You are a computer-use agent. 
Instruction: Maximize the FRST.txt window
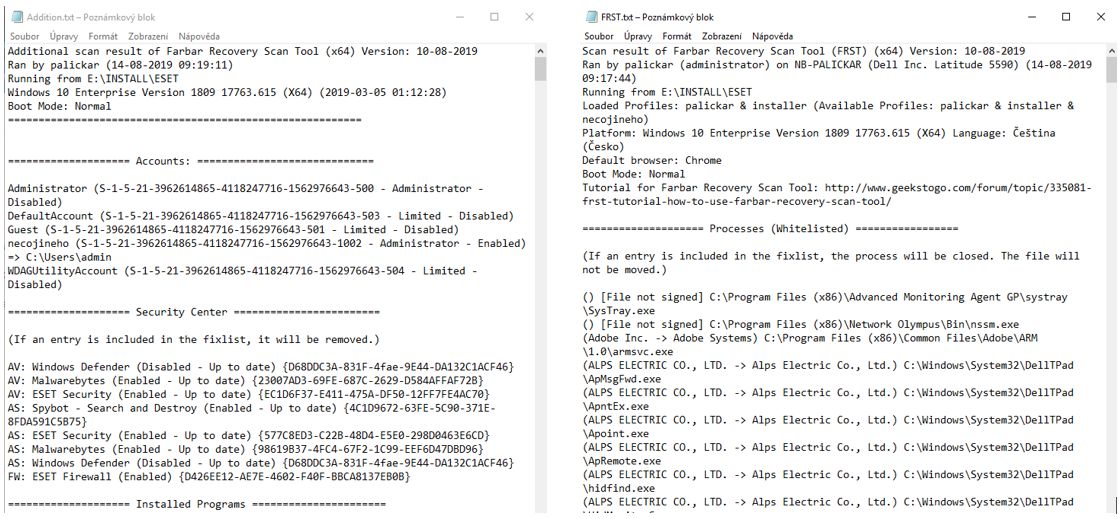[1066, 17]
